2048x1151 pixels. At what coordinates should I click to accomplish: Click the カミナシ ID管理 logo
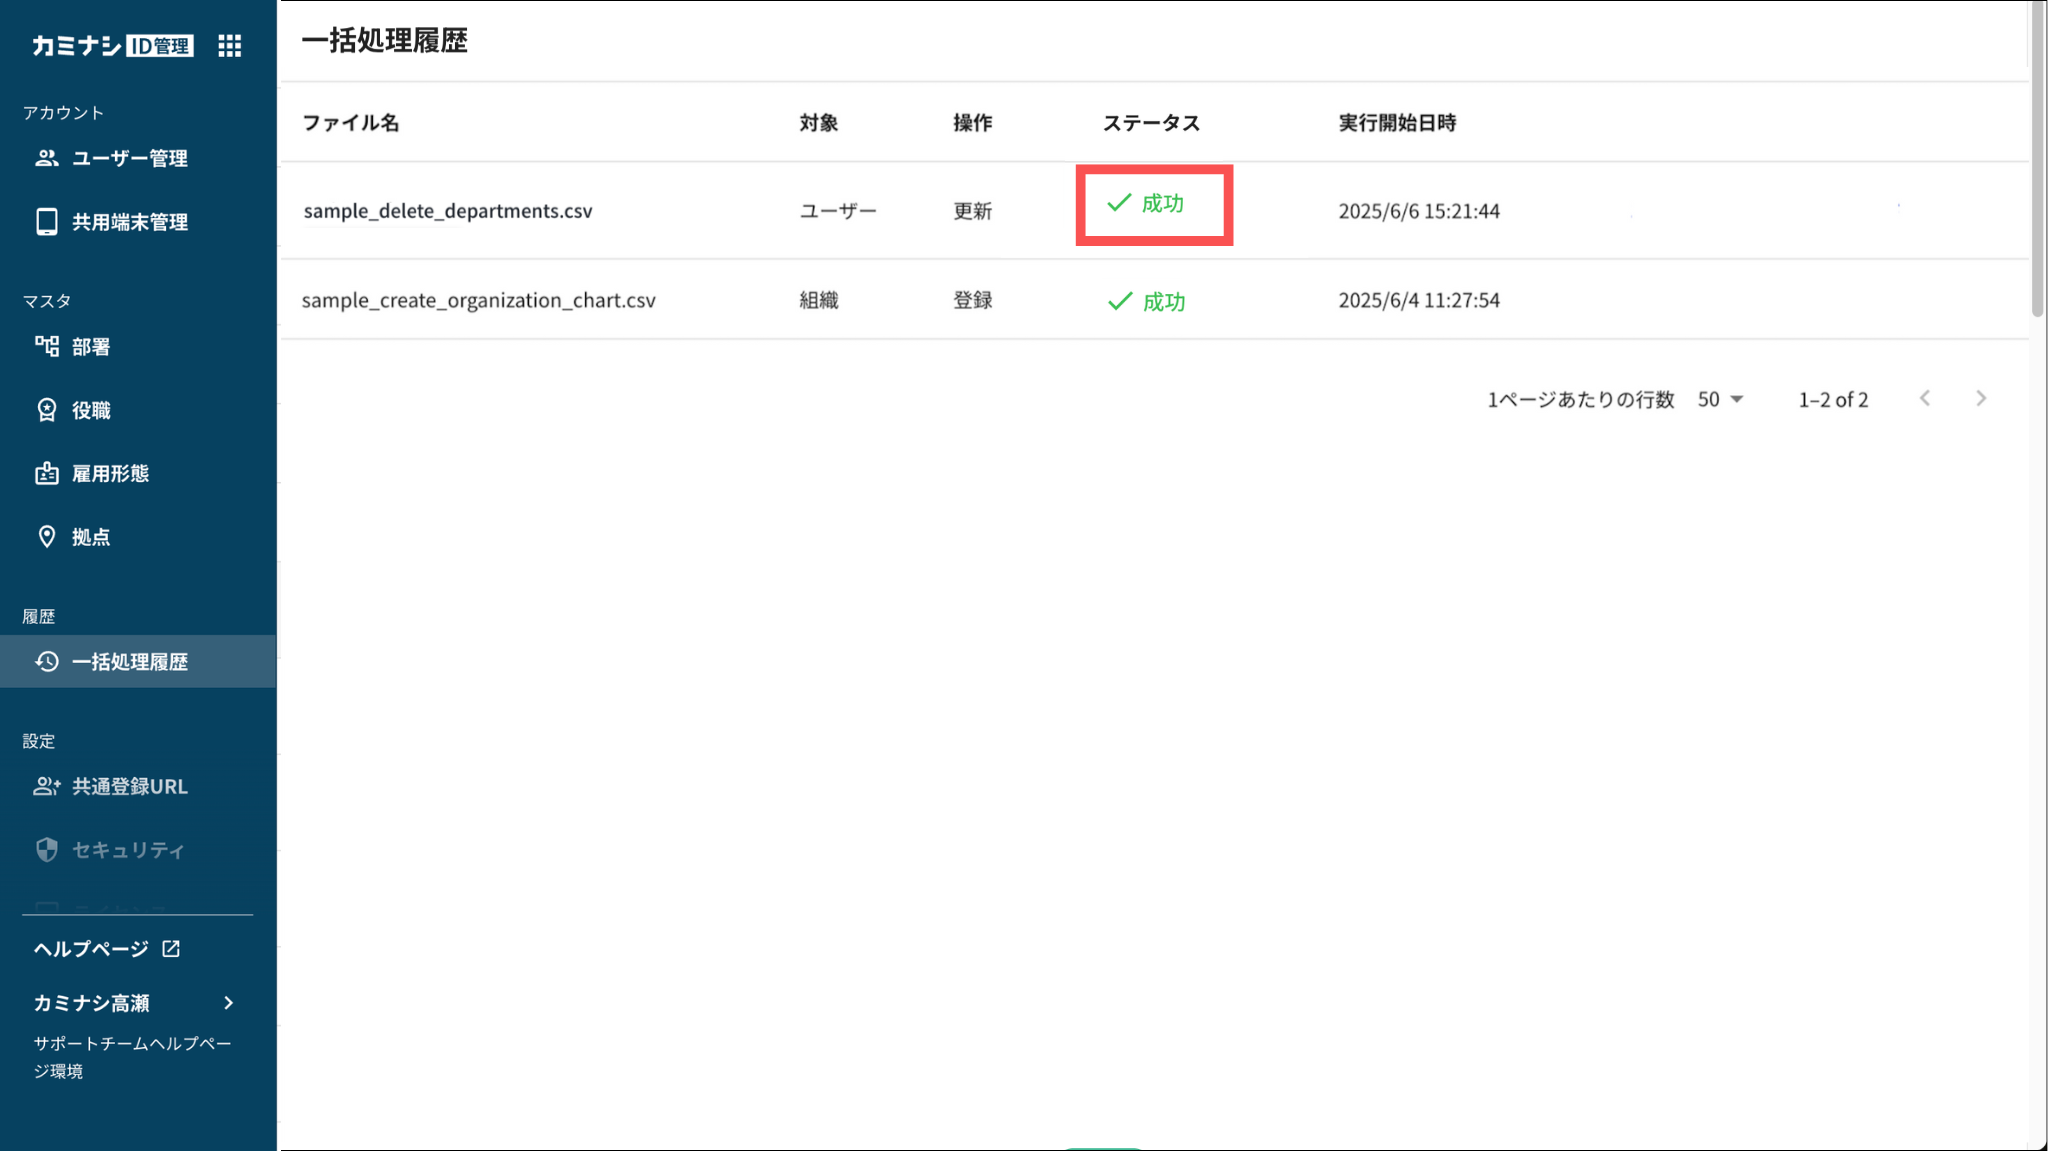[112, 46]
